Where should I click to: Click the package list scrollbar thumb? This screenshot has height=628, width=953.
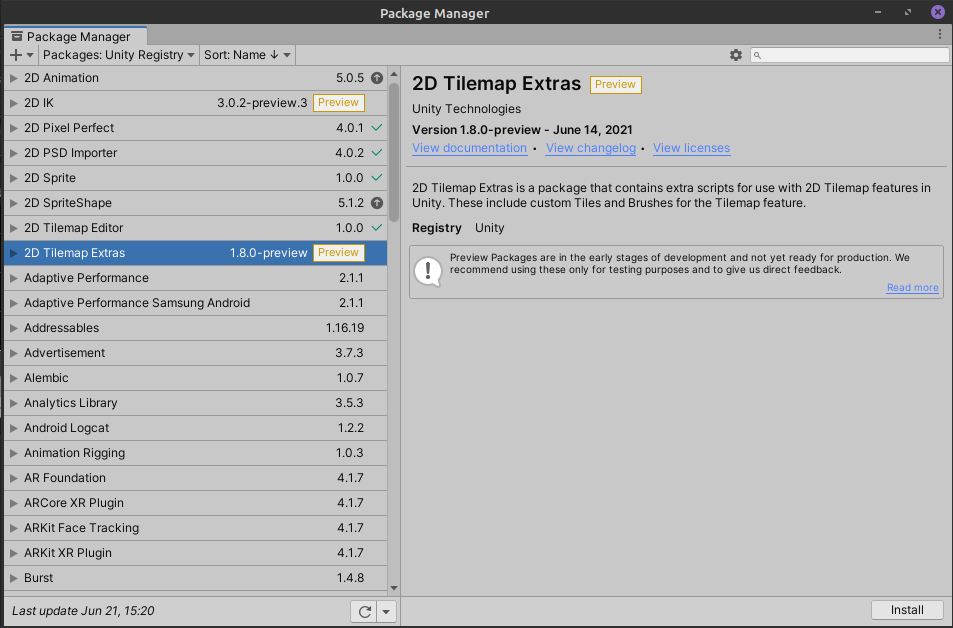click(x=394, y=152)
